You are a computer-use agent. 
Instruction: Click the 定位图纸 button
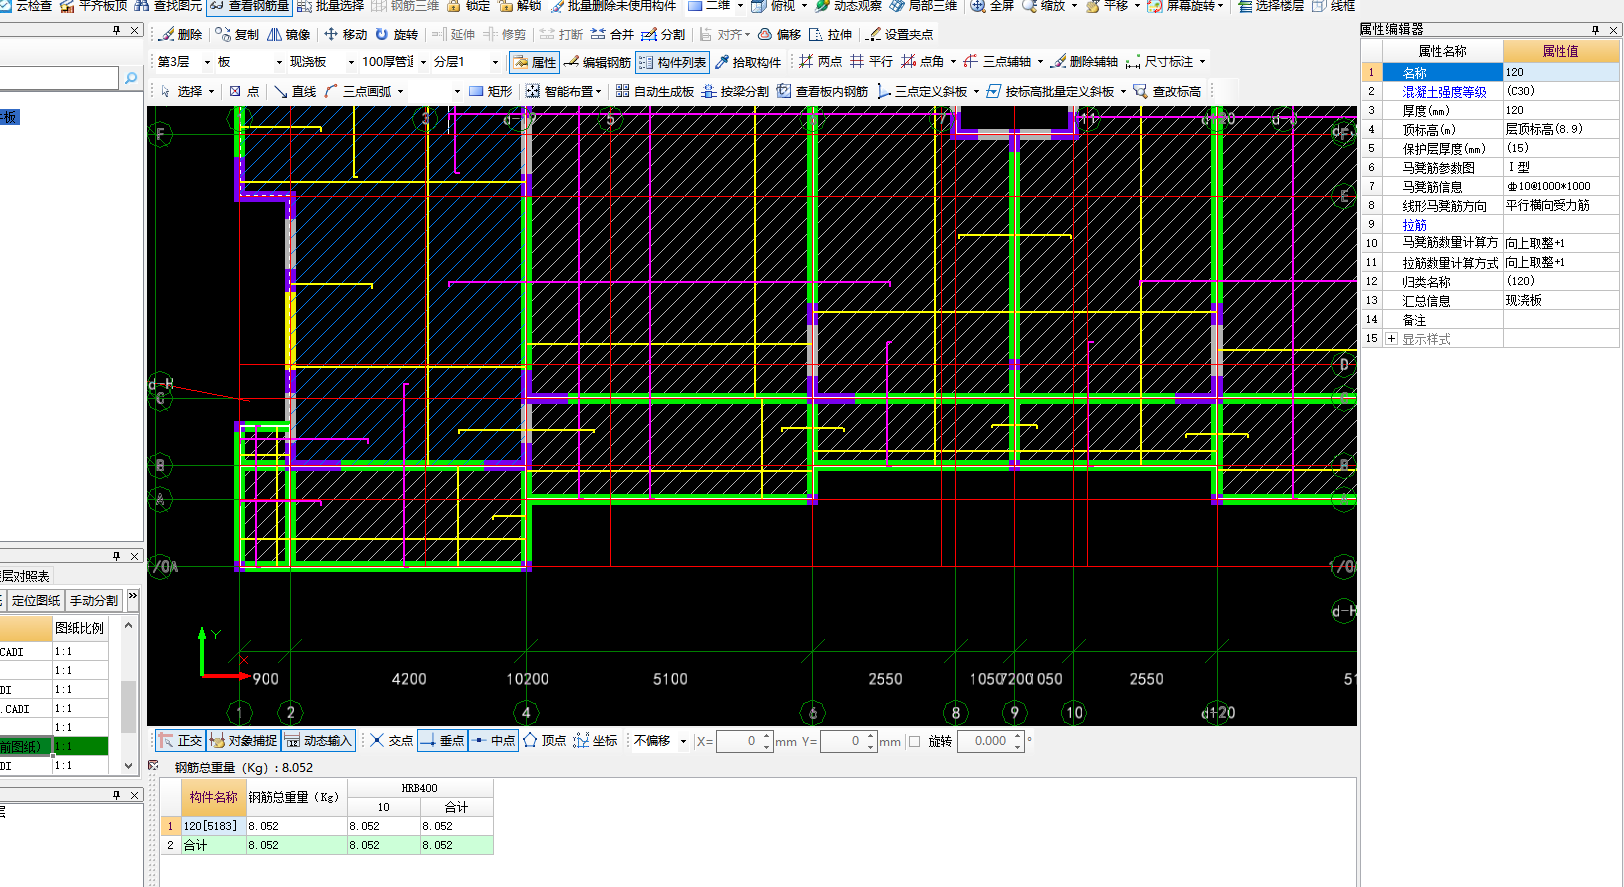[36, 600]
